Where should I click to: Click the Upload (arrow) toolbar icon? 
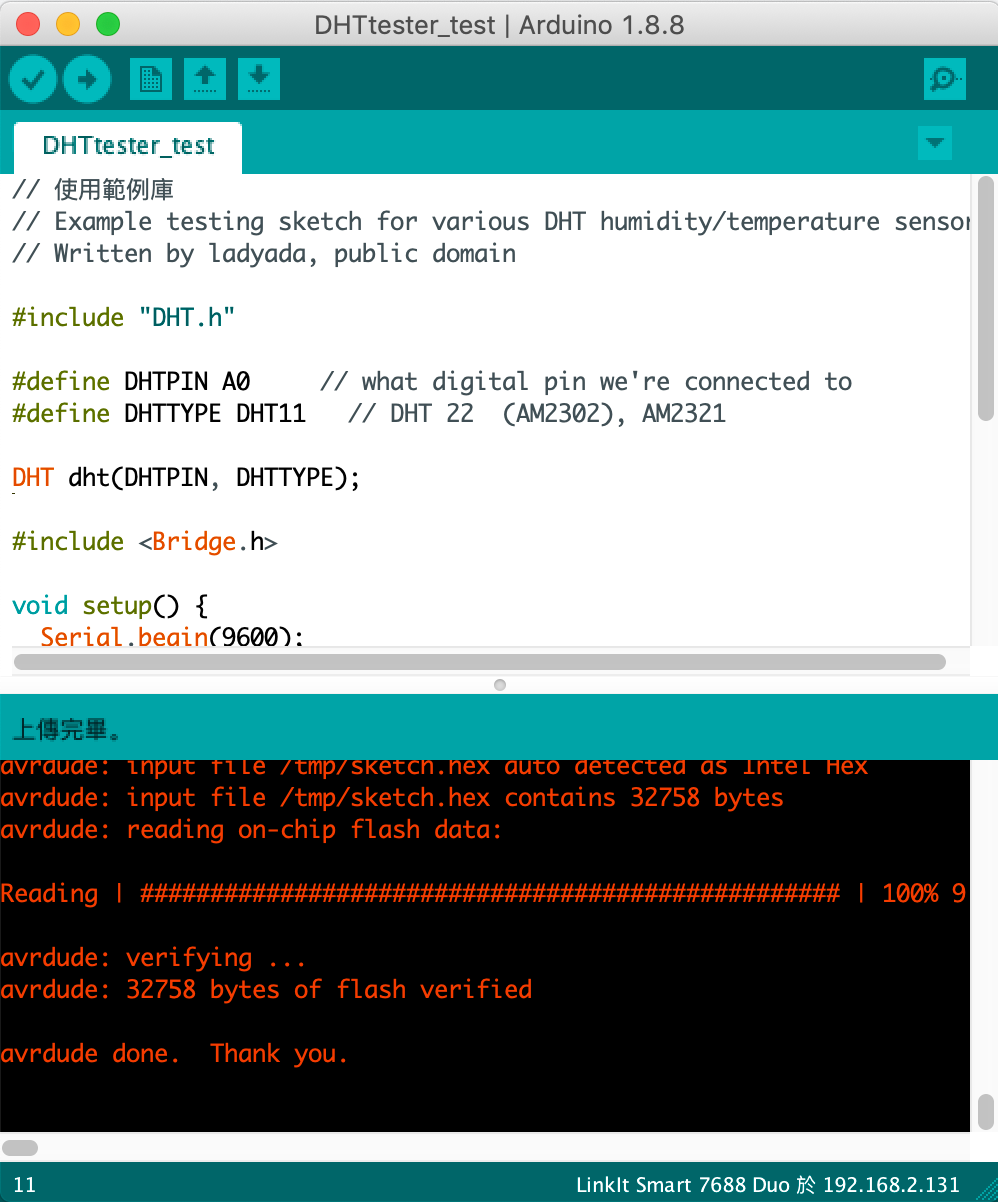coord(87,78)
